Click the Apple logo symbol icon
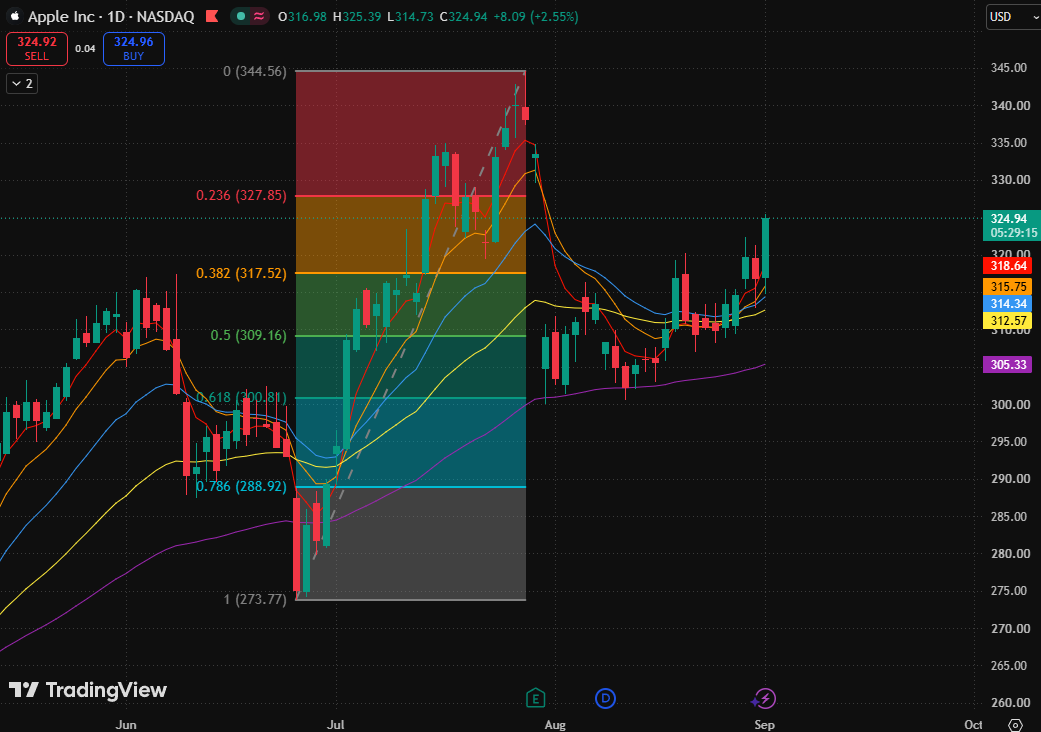Screen dimensions: 1041x732 [15, 16]
